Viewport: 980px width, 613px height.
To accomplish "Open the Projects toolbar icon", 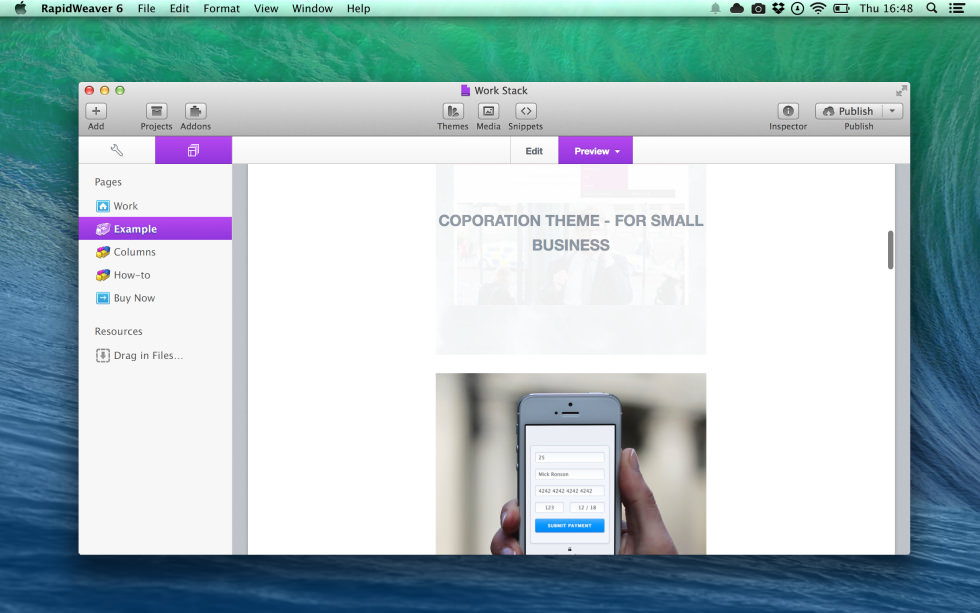I will (x=156, y=111).
